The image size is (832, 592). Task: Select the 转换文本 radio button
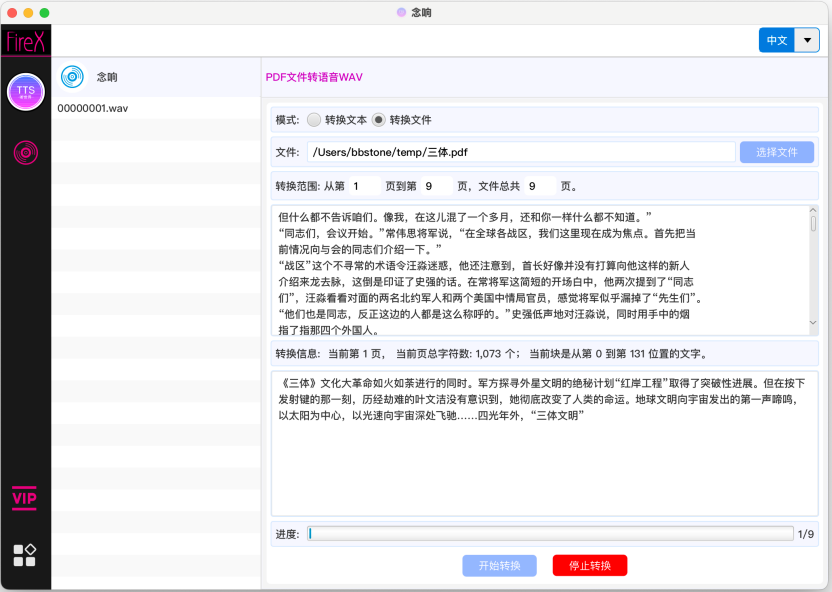tap(314, 120)
